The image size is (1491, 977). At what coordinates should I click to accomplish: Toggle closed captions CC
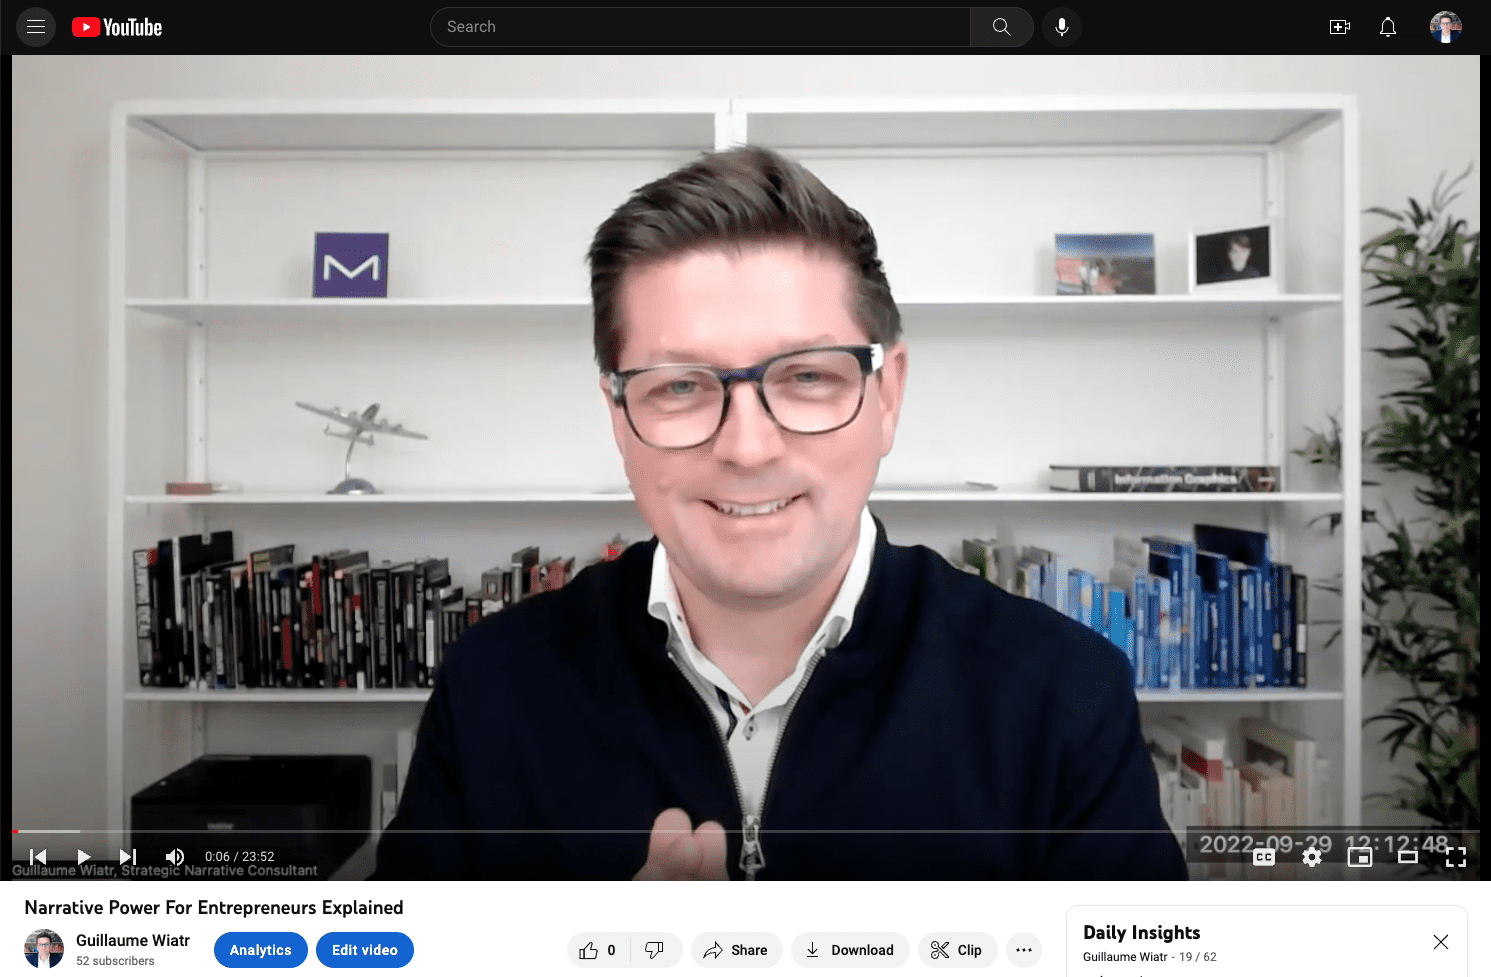click(1264, 856)
